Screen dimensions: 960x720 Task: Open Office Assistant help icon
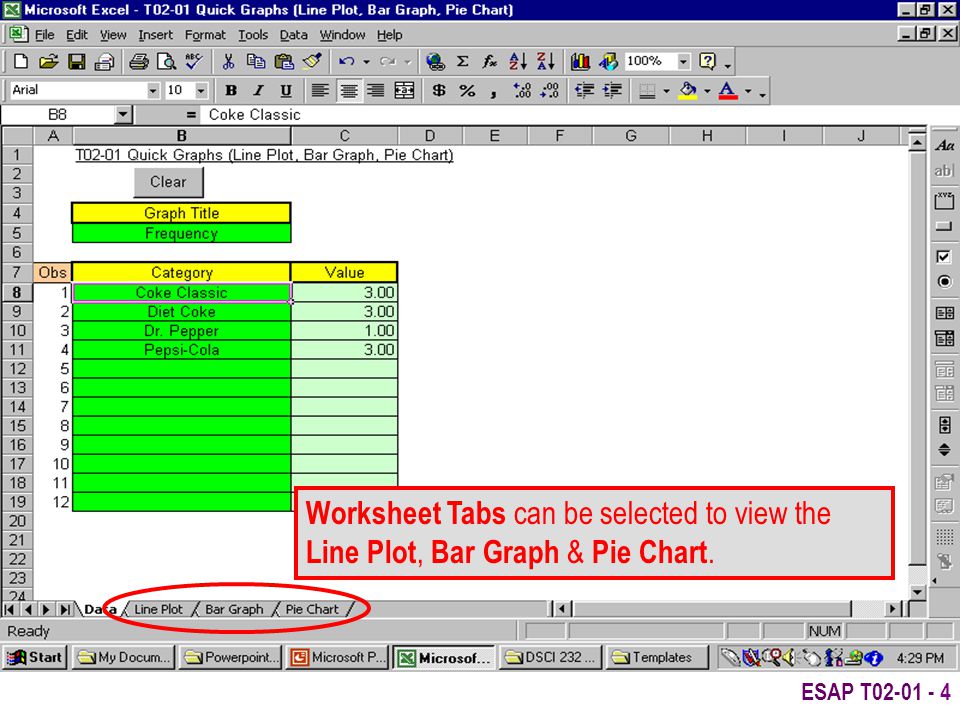pos(707,61)
